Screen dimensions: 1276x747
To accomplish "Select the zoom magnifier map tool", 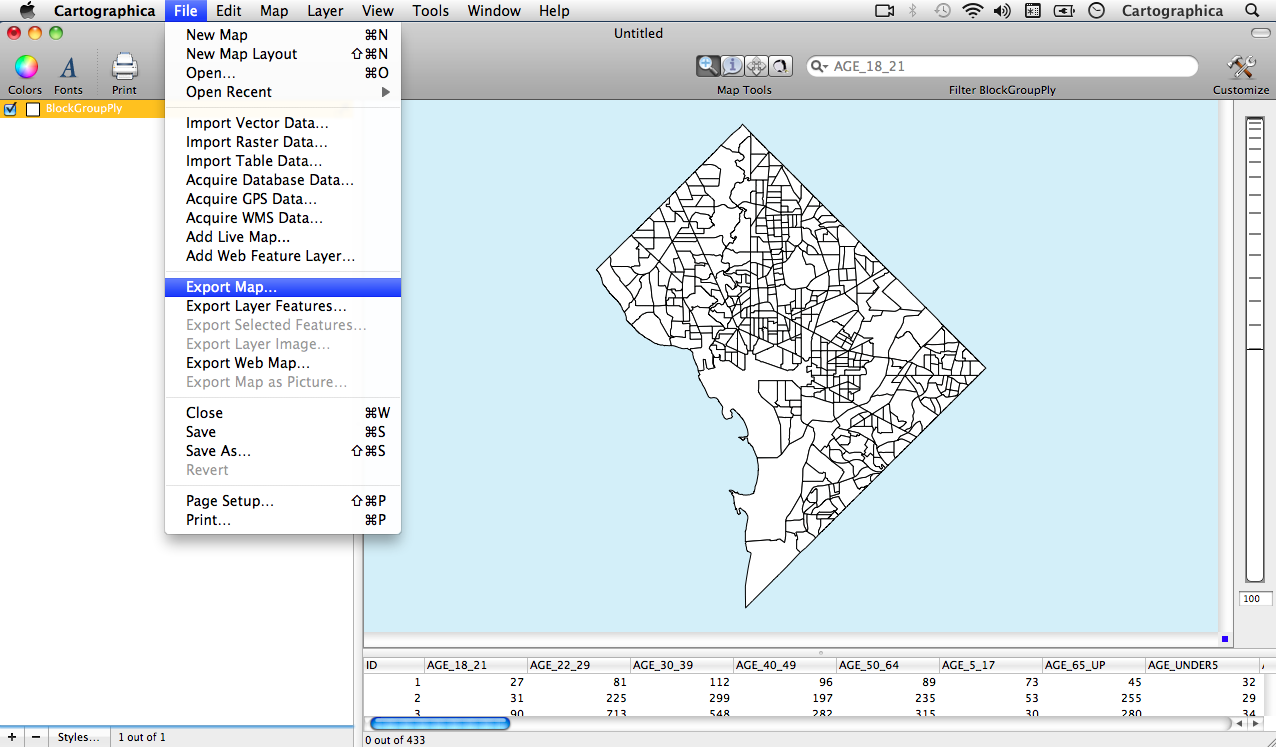I will pos(708,66).
